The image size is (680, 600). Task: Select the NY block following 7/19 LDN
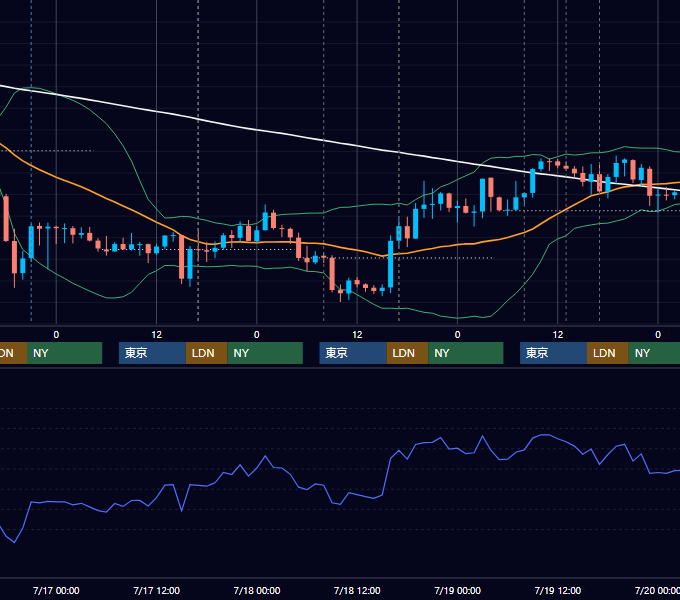pyautogui.click(x=654, y=353)
